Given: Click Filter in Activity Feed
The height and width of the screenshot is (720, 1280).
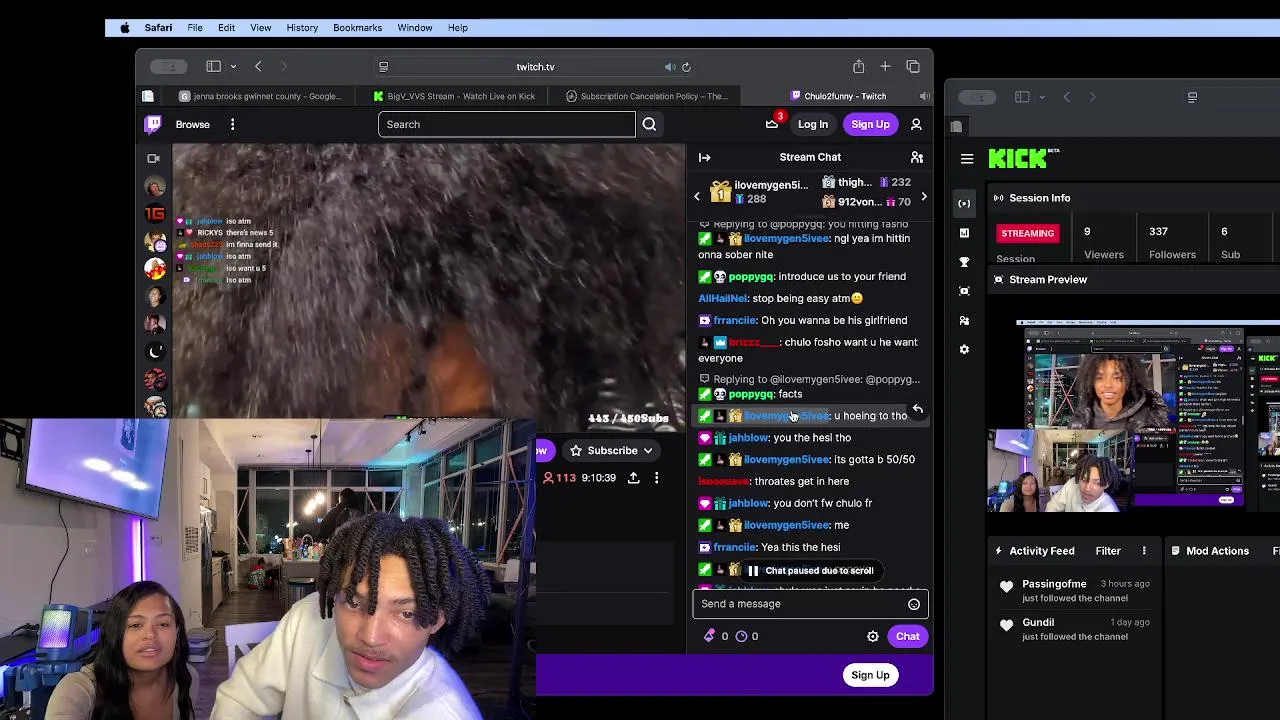Looking at the screenshot, I should [x=1108, y=551].
